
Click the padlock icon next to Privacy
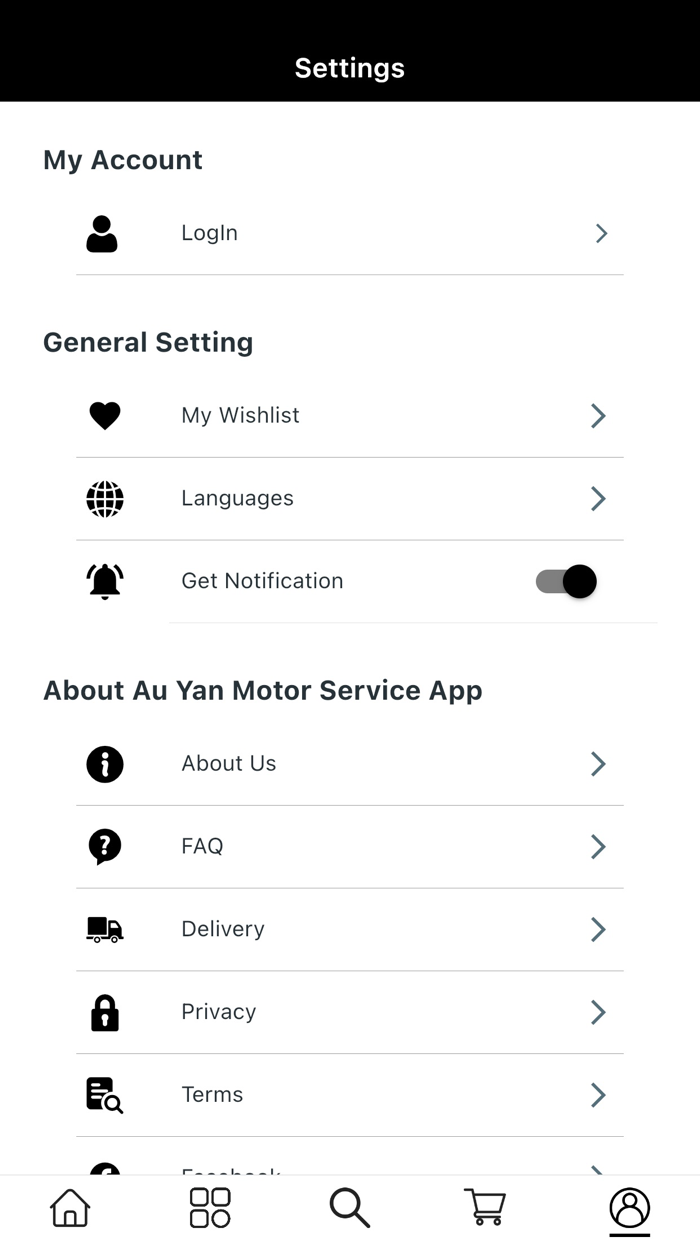[x=104, y=1012]
